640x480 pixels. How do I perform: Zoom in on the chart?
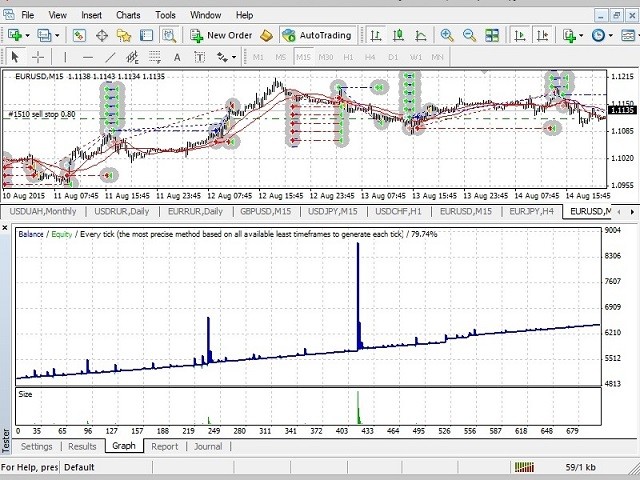point(447,36)
